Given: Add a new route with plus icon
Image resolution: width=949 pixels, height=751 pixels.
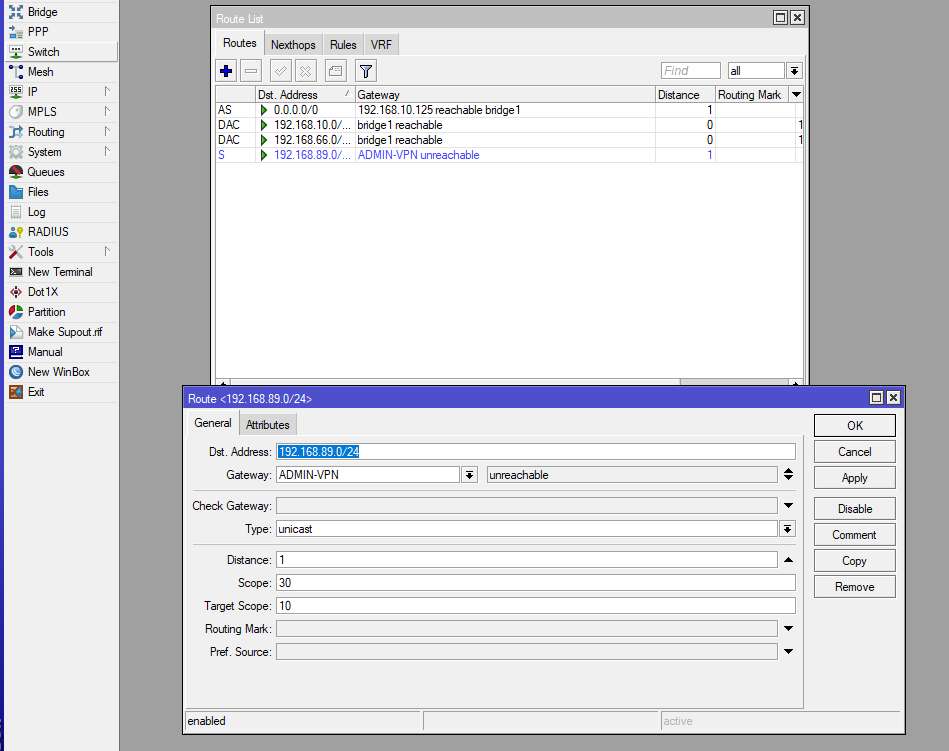Looking at the screenshot, I should coord(226,71).
